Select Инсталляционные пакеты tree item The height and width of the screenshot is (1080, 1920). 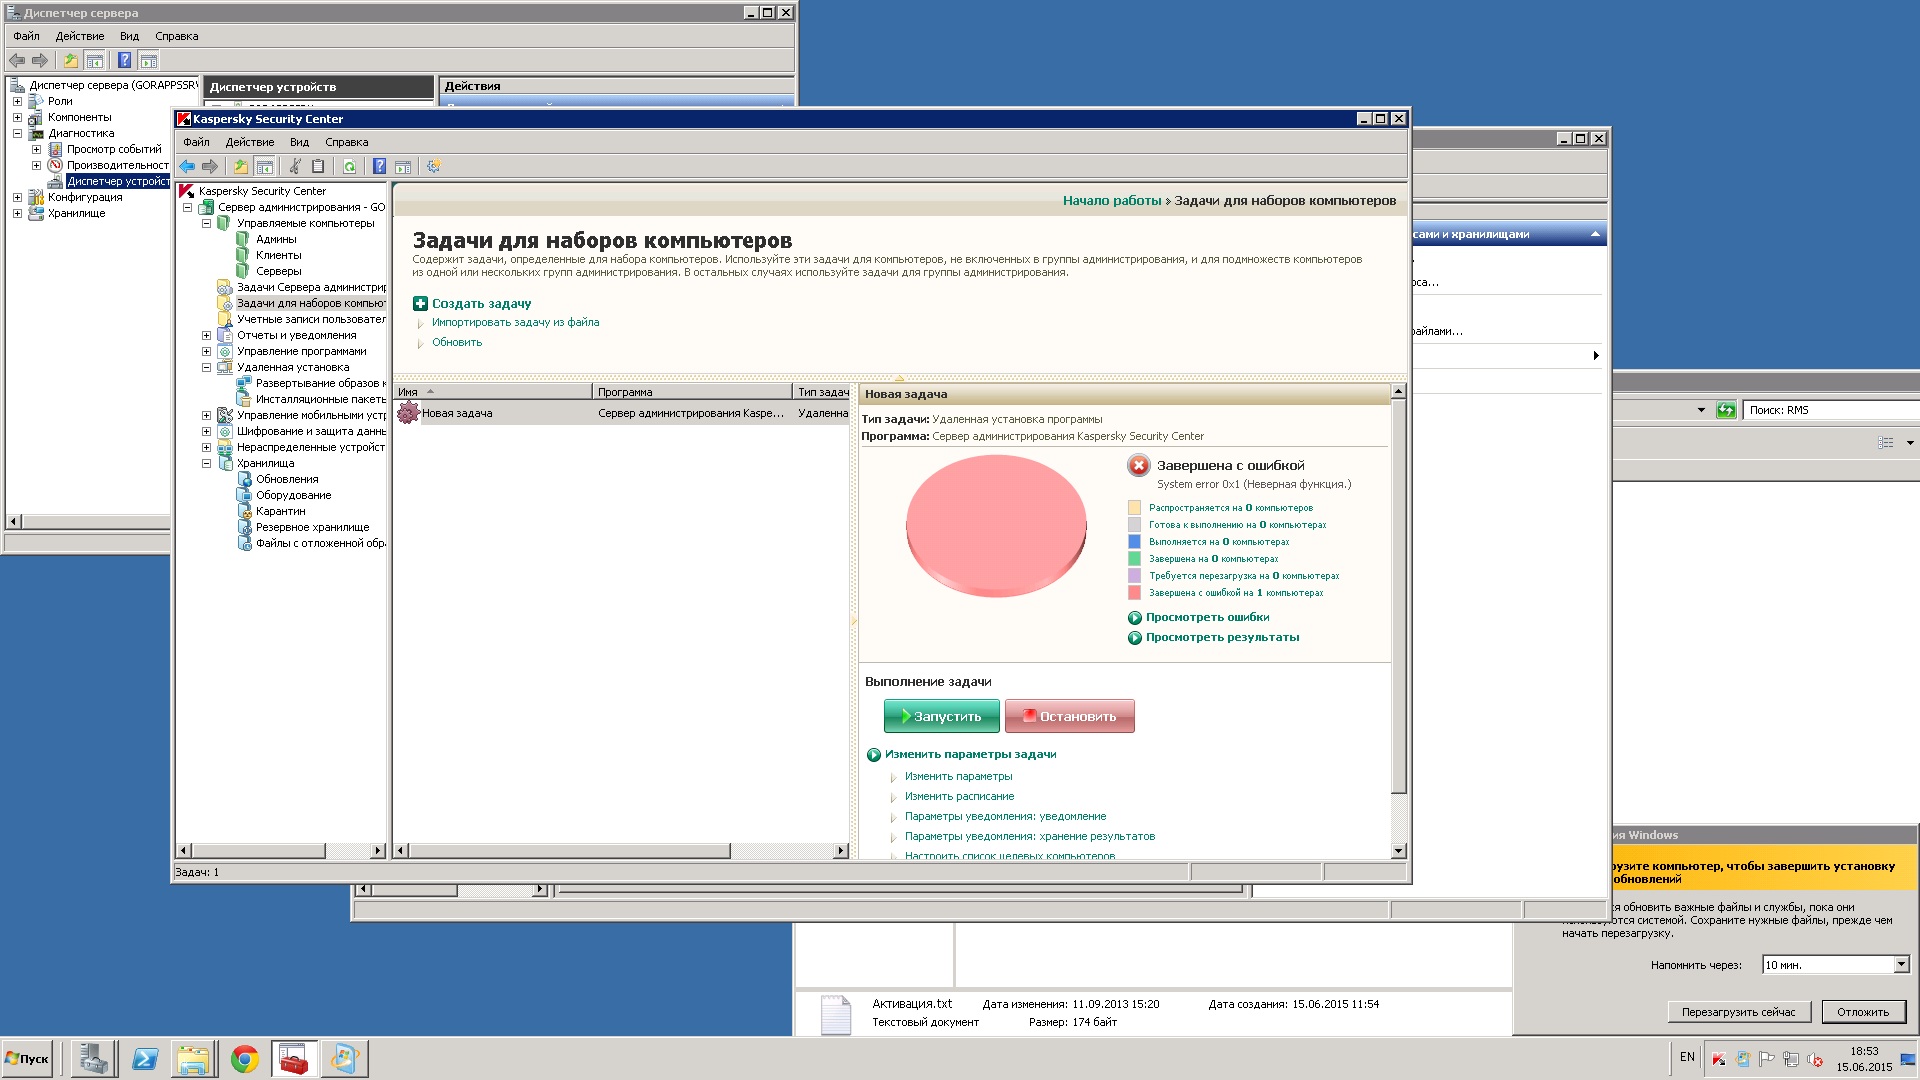tap(320, 399)
